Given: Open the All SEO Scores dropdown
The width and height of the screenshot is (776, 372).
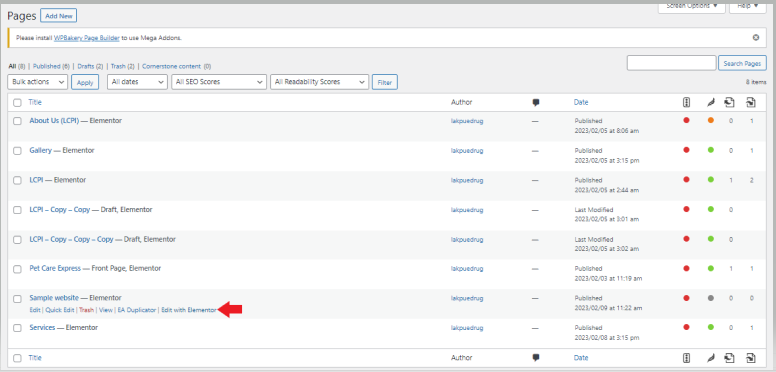Looking at the screenshot, I should pos(219,82).
